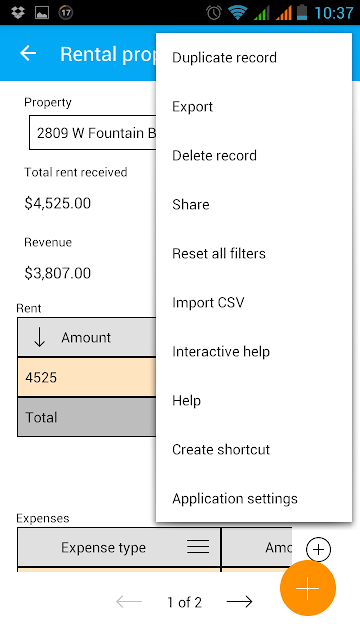Screen dimensions: 360x640
Task: Go to next record with right arrow
Action: (240, 602)
